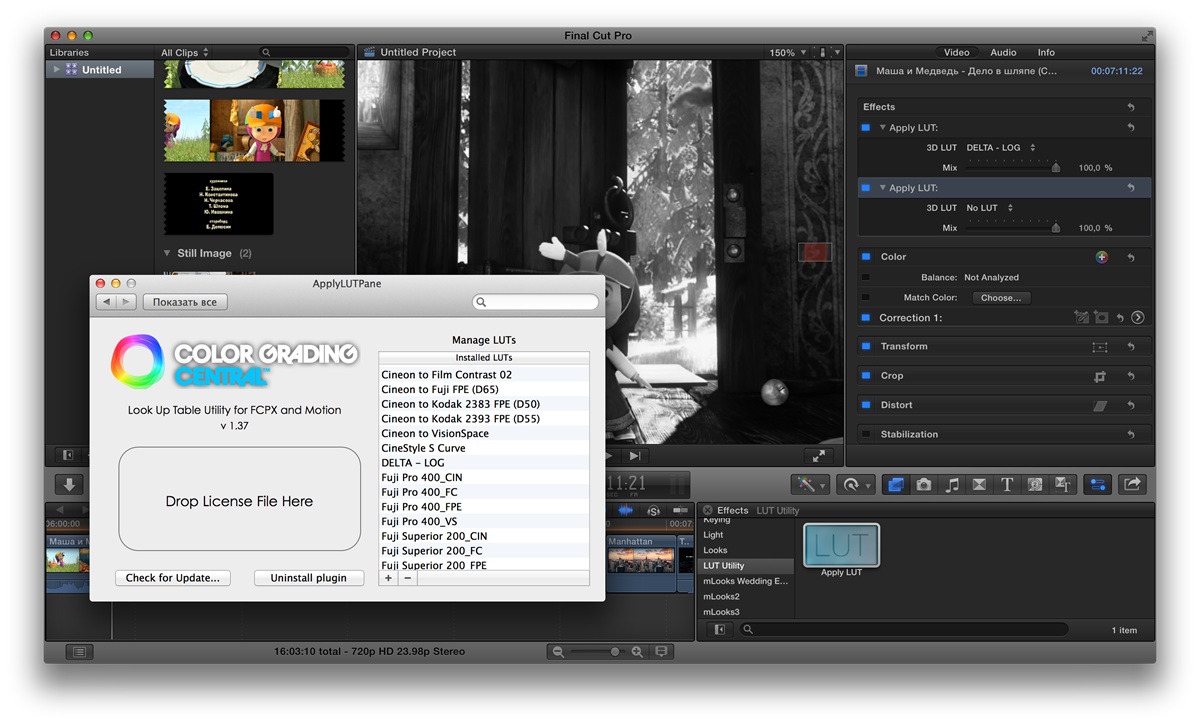Show the Crop onscreen controls icon
The width and height of the screenshot is (1200, 724).
coord(1100,376)
